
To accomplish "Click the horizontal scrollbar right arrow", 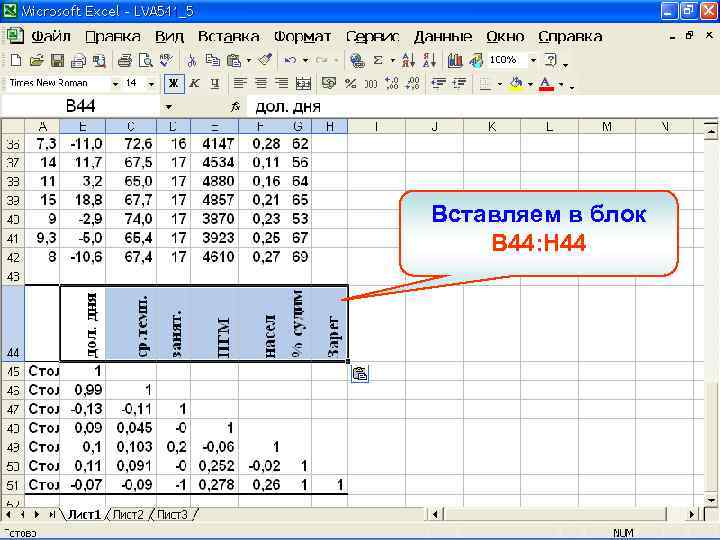I will coord(692,514).
